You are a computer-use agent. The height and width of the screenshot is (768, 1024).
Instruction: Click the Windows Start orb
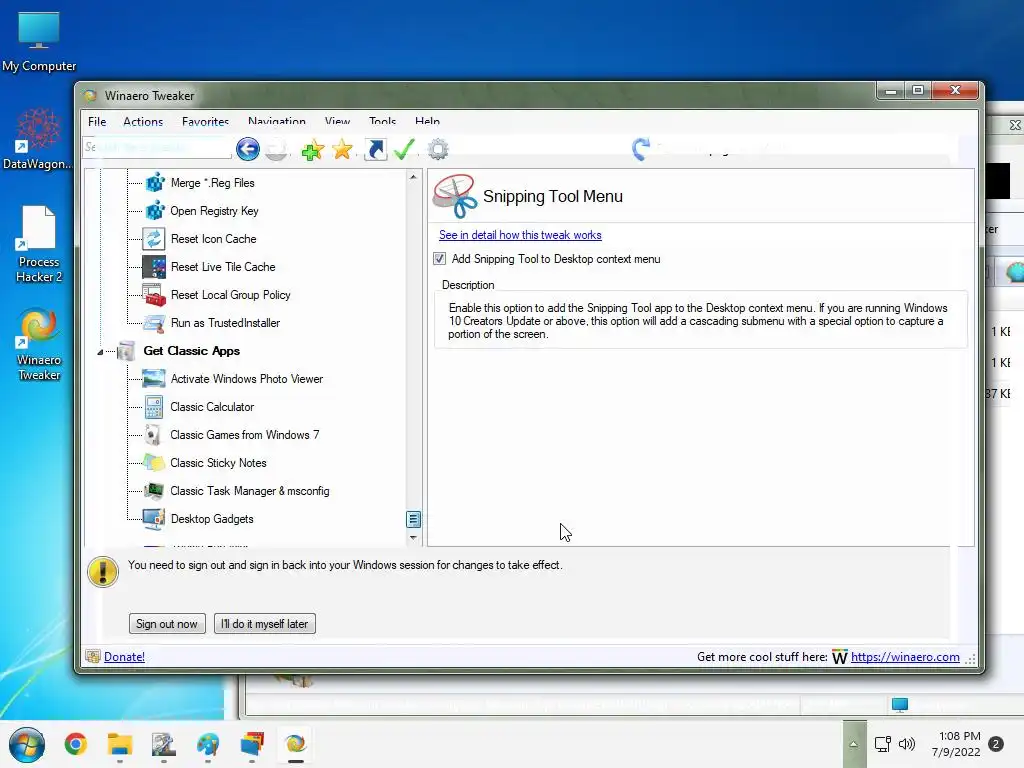click(27, 744)
